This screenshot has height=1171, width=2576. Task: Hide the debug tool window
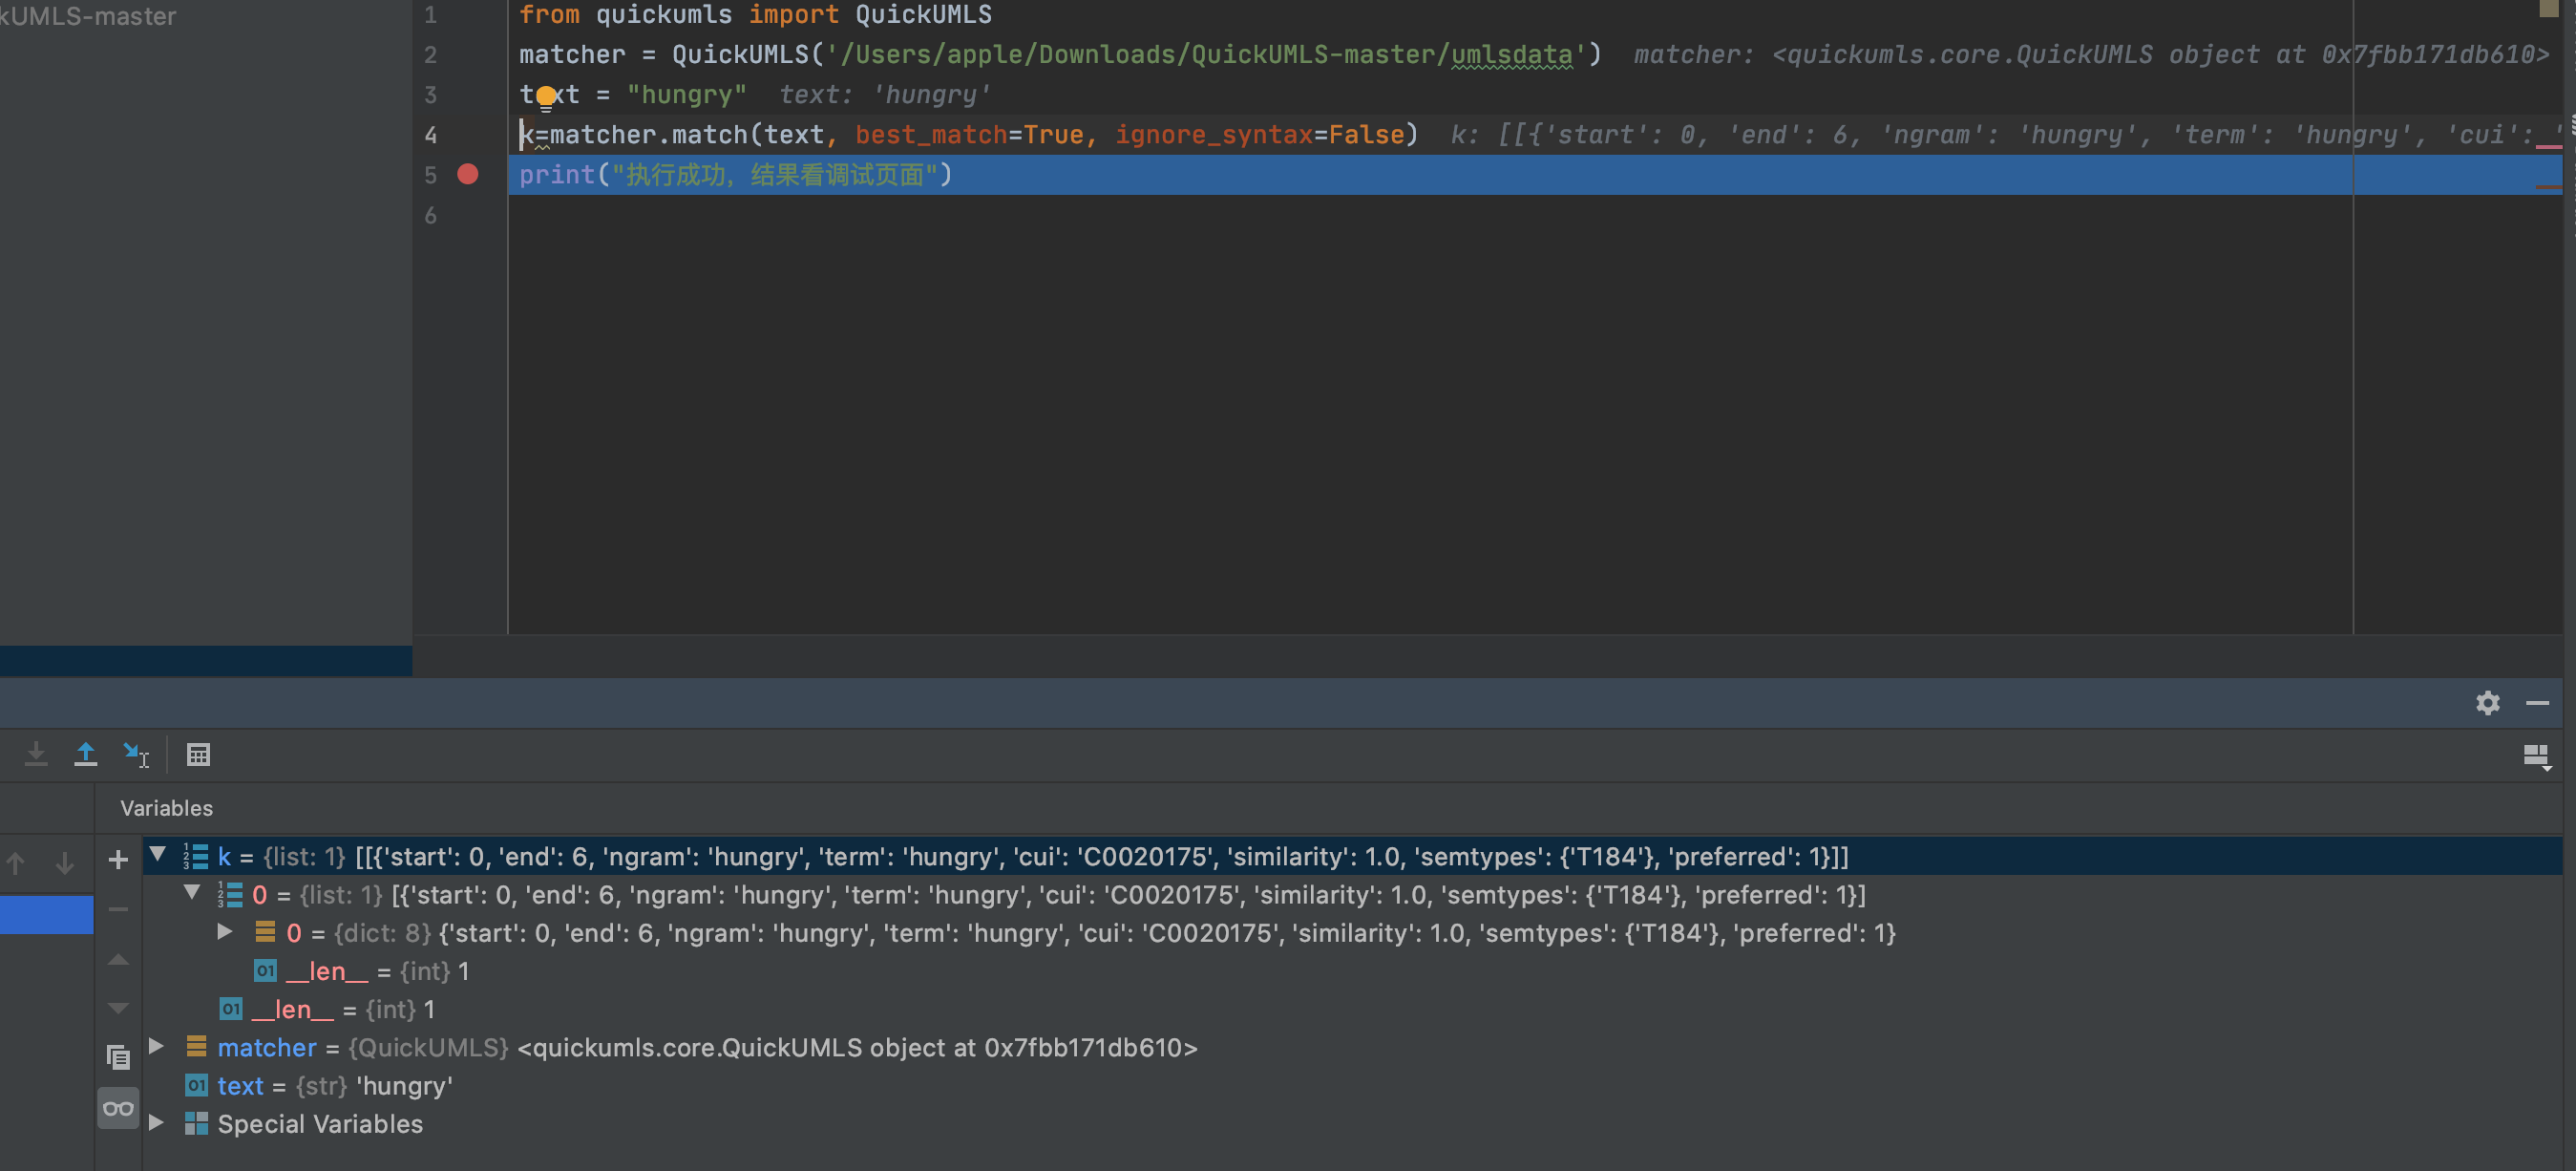(2537, 703)
